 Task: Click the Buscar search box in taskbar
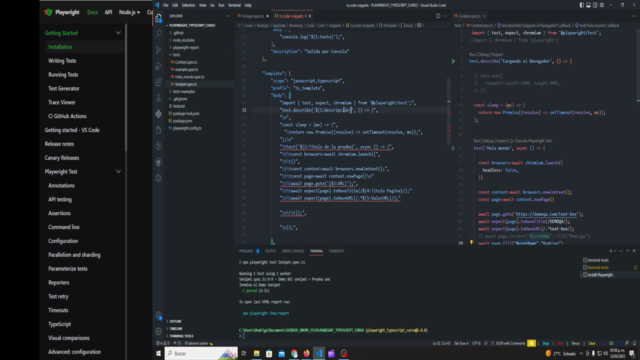click(x=201, y=353)
